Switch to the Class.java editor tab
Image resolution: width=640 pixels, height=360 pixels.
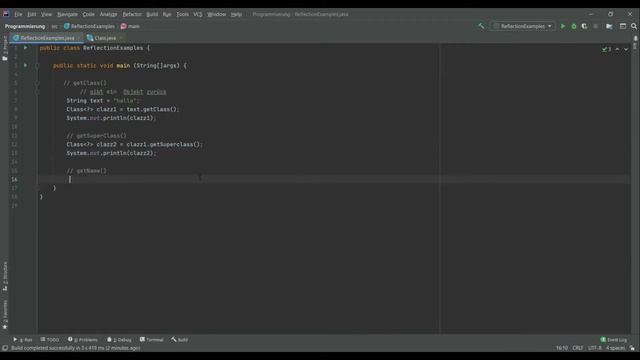click(x=105, y=38)
